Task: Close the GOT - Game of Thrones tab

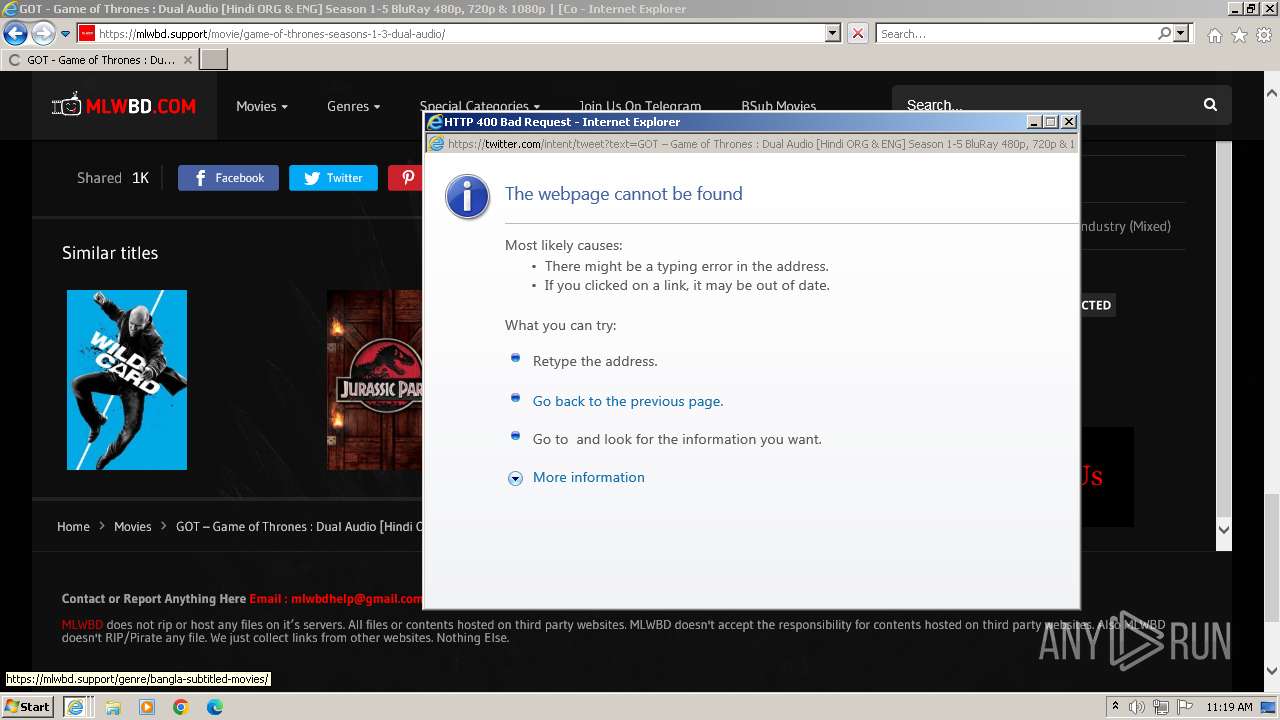Action: [187, 60]
